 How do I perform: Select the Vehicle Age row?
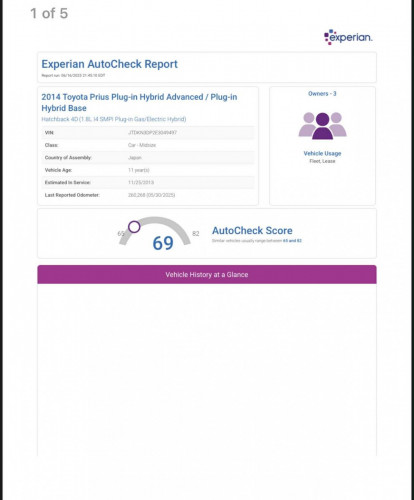pyautogui.click(x=148, y=170)
